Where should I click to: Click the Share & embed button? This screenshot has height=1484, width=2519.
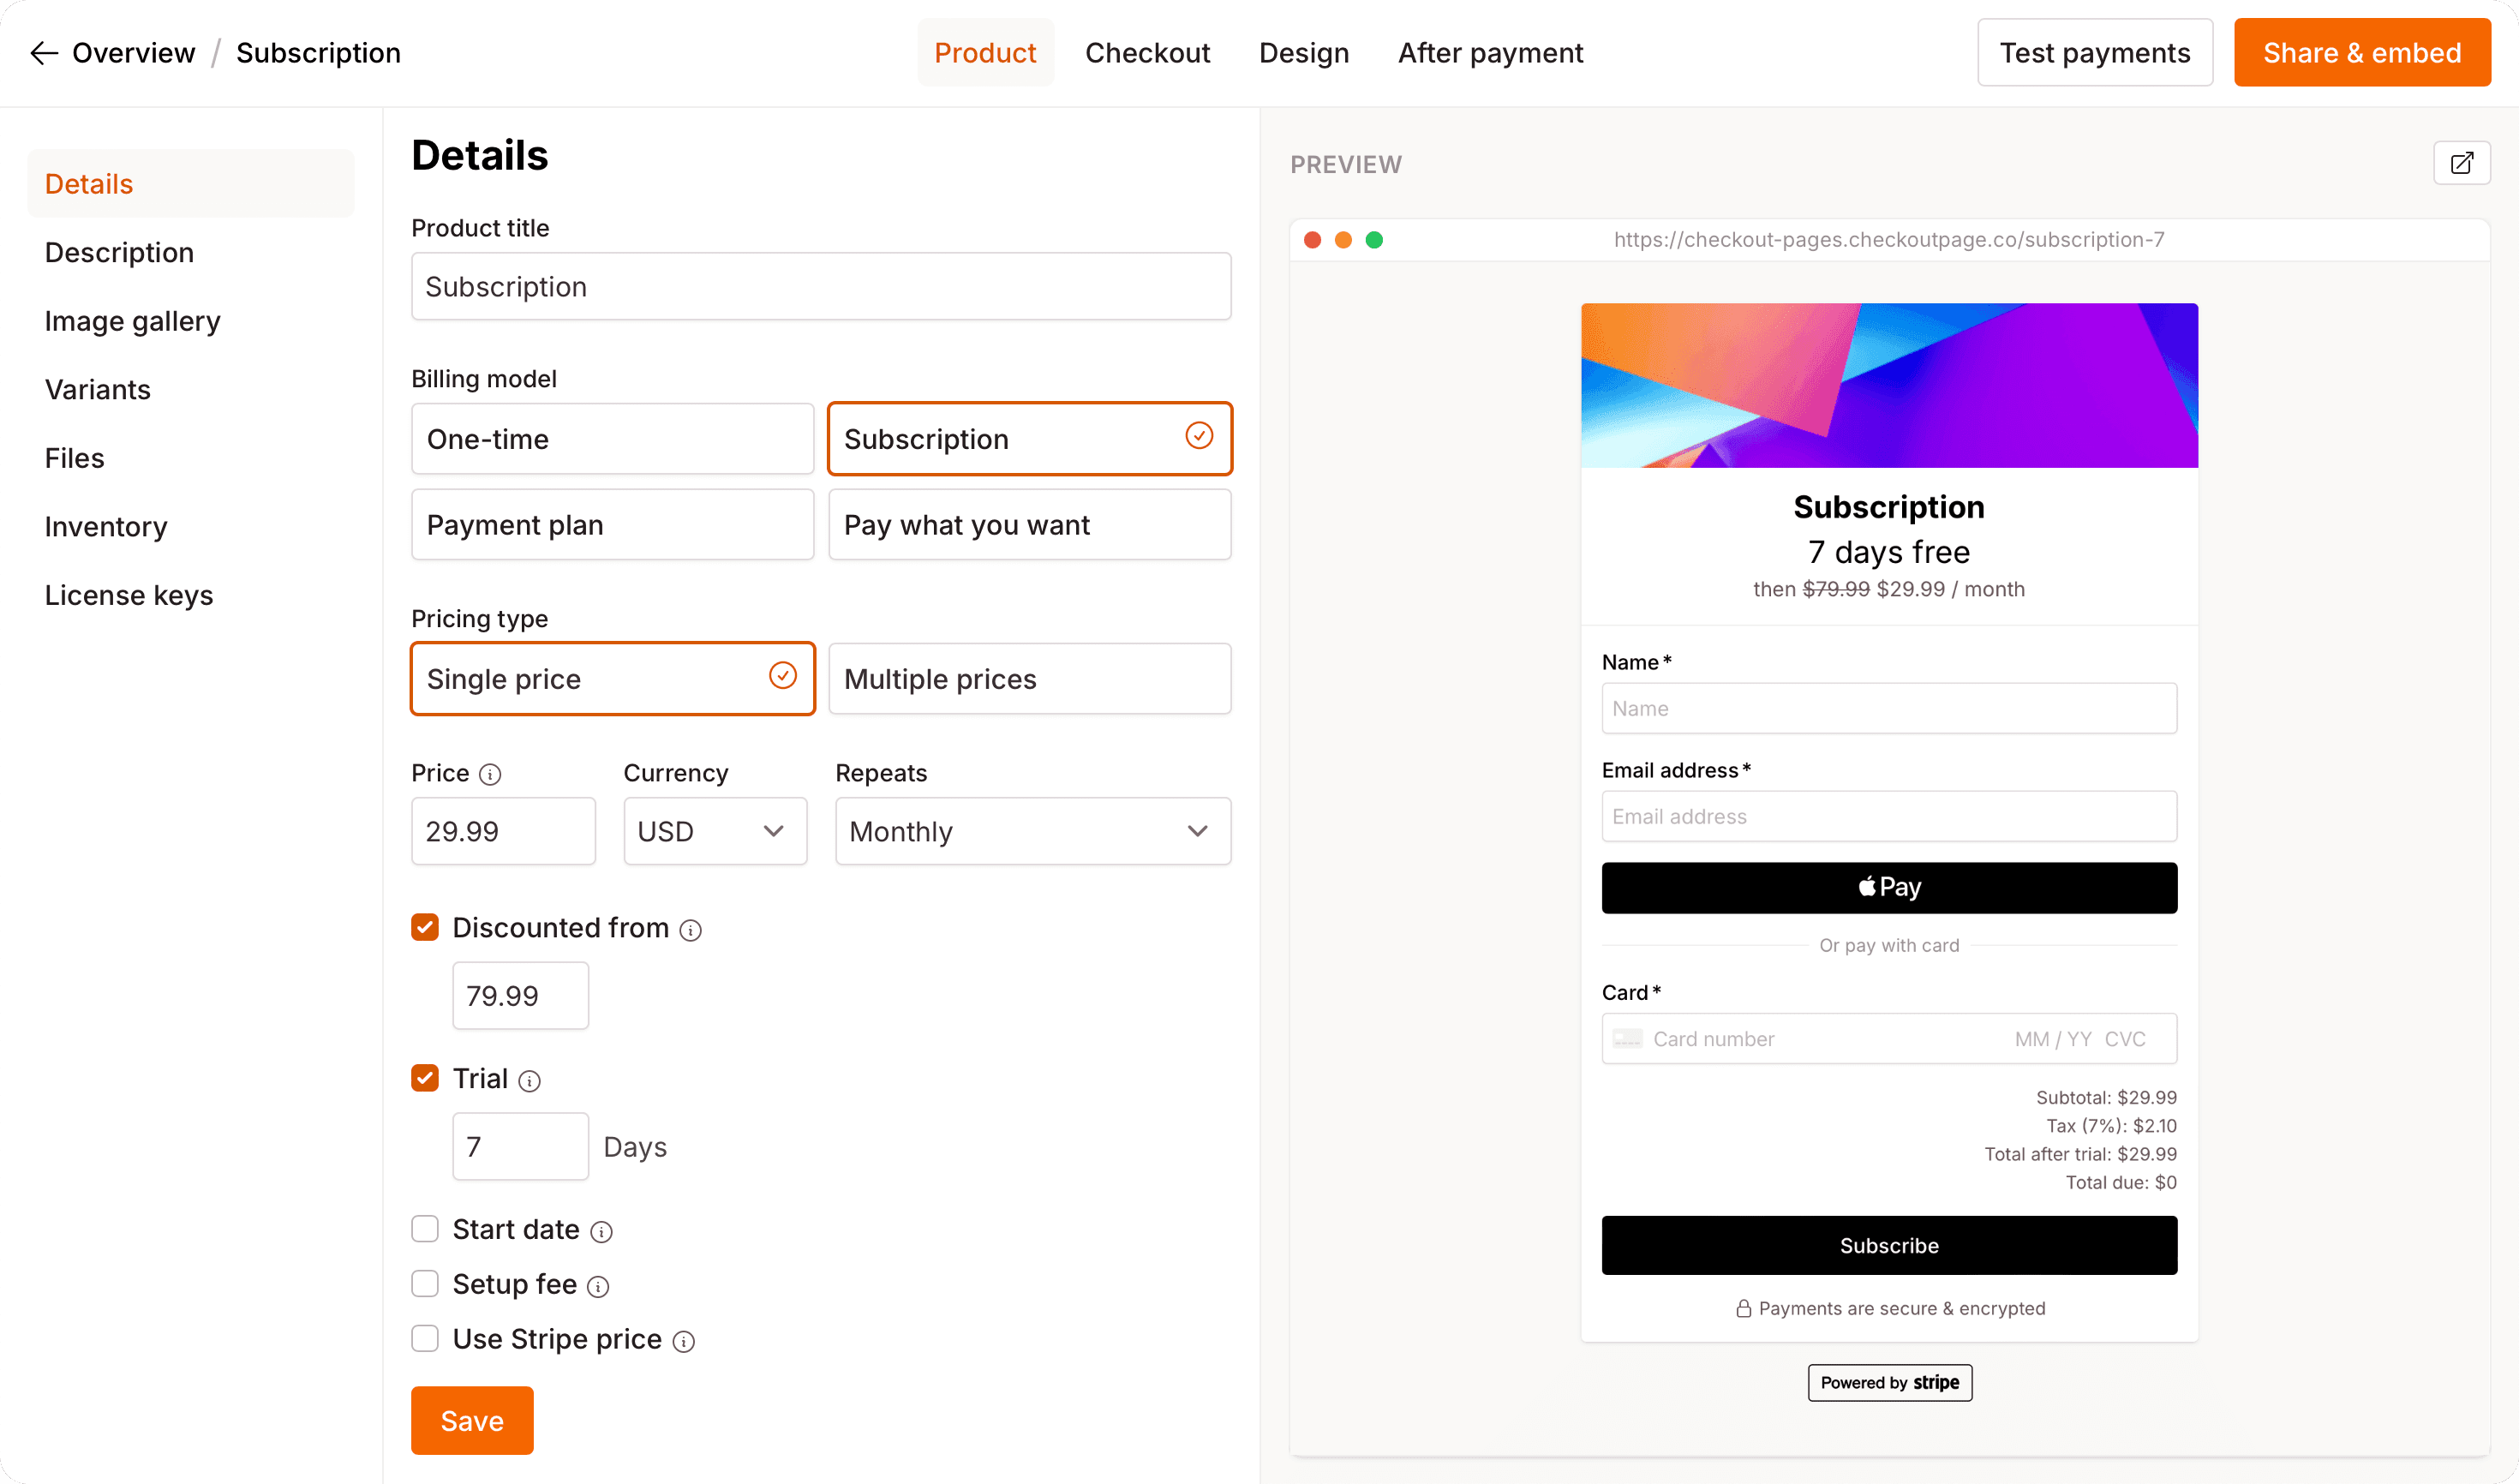point(2361,53)
